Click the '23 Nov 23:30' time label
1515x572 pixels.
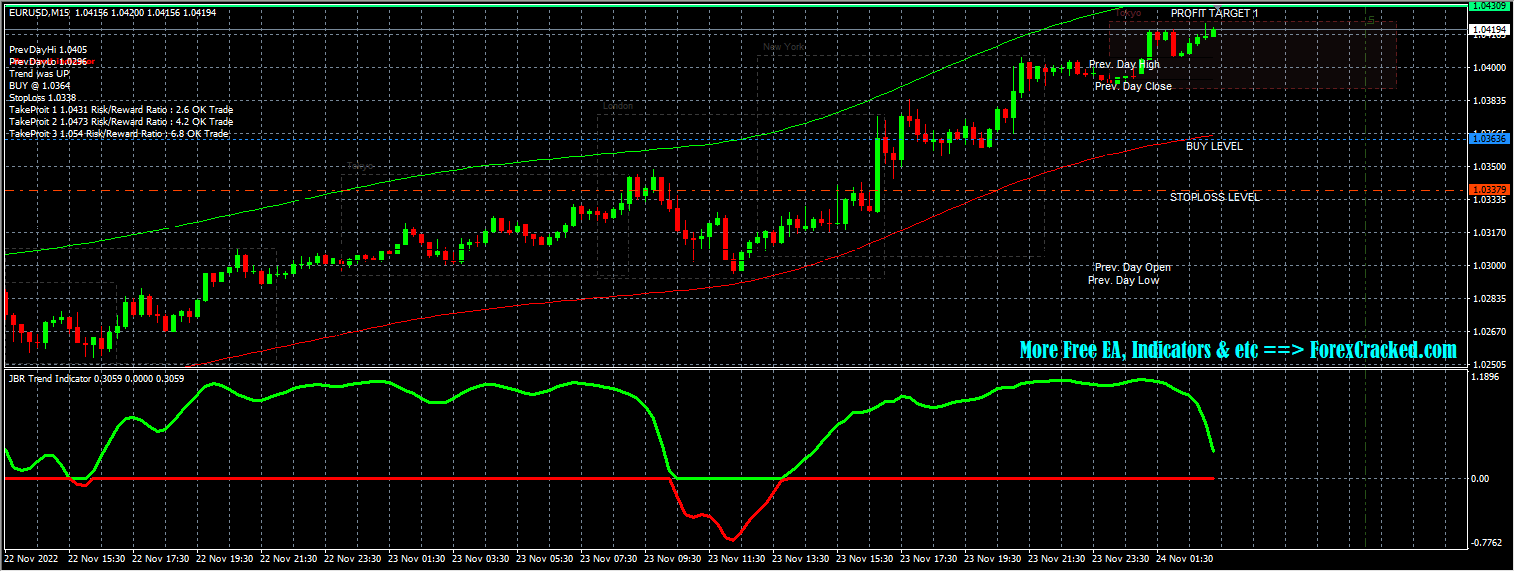(1121, 559)
